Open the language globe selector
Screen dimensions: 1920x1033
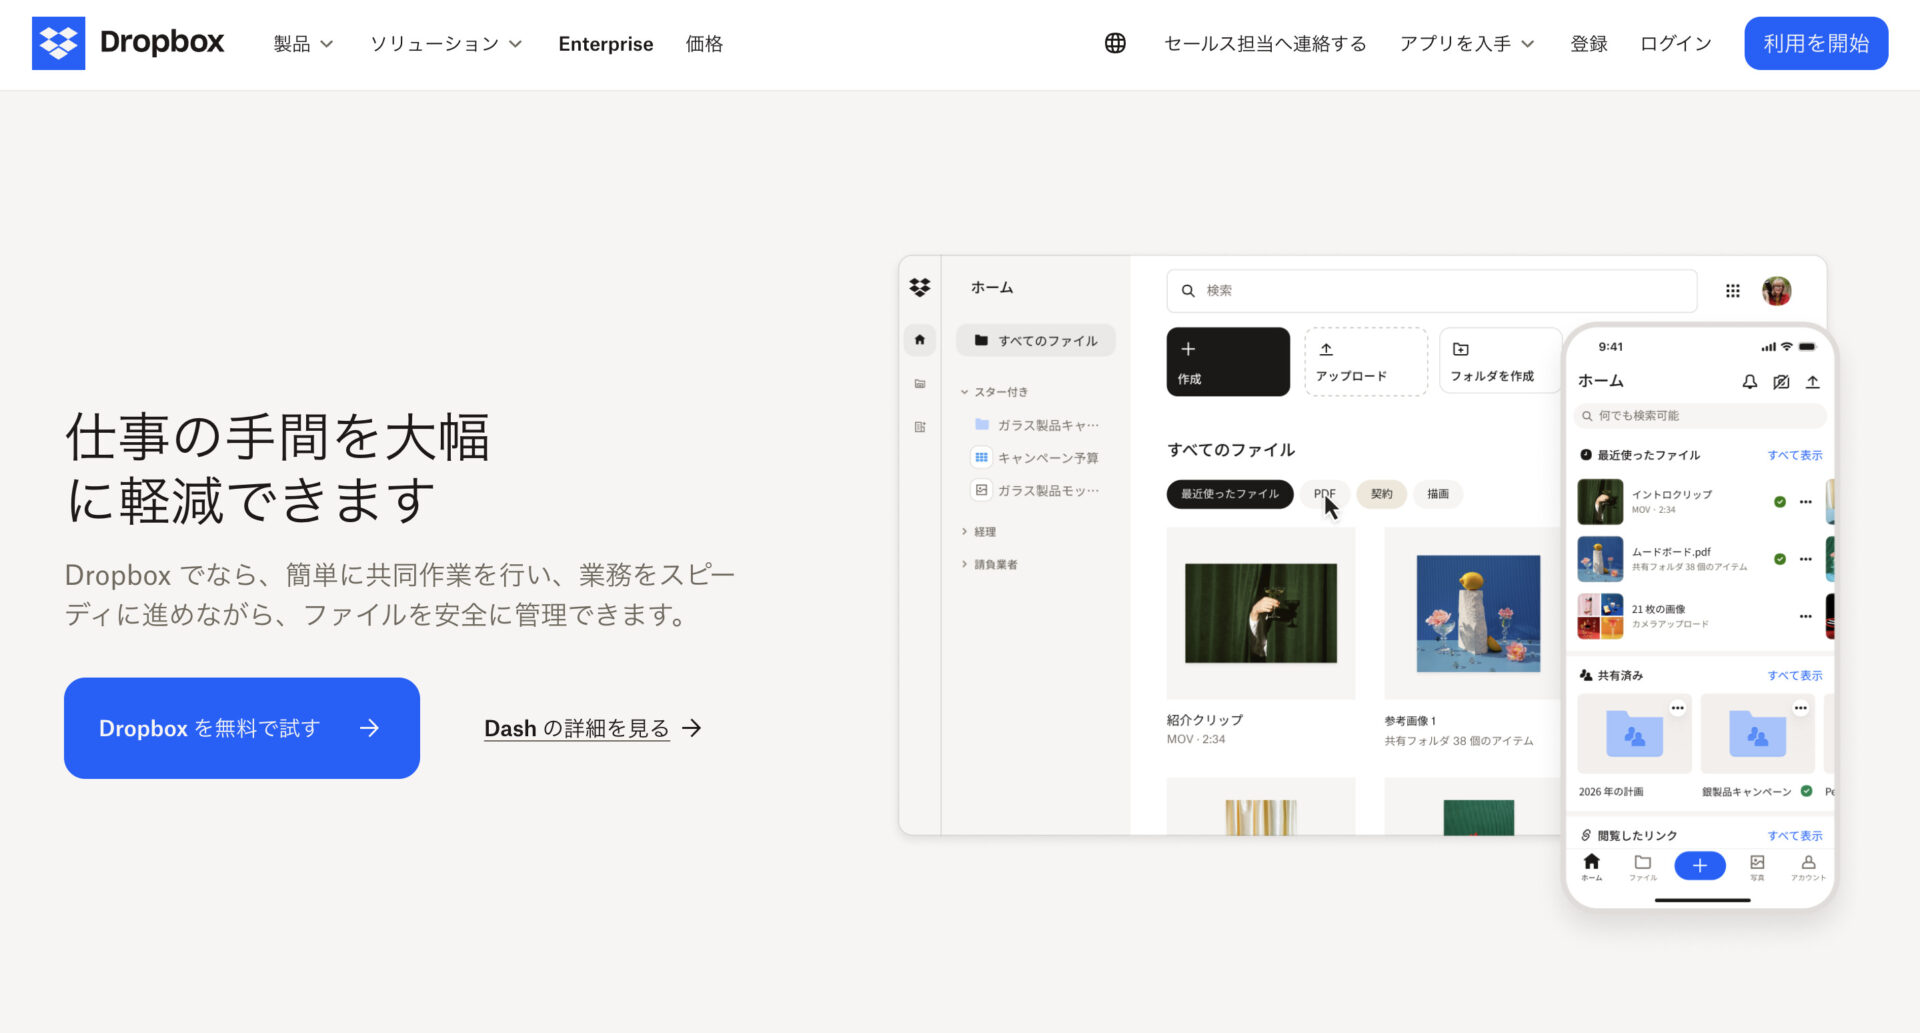point(1115,43)
